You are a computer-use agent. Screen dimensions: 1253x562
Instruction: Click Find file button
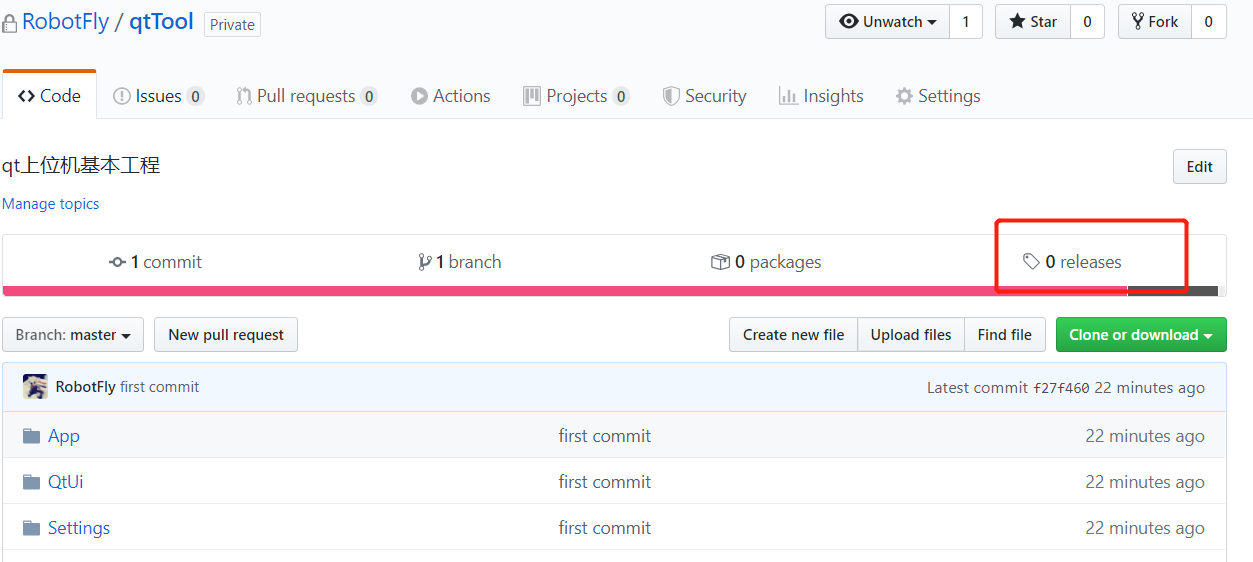[x=1005, y=335]
